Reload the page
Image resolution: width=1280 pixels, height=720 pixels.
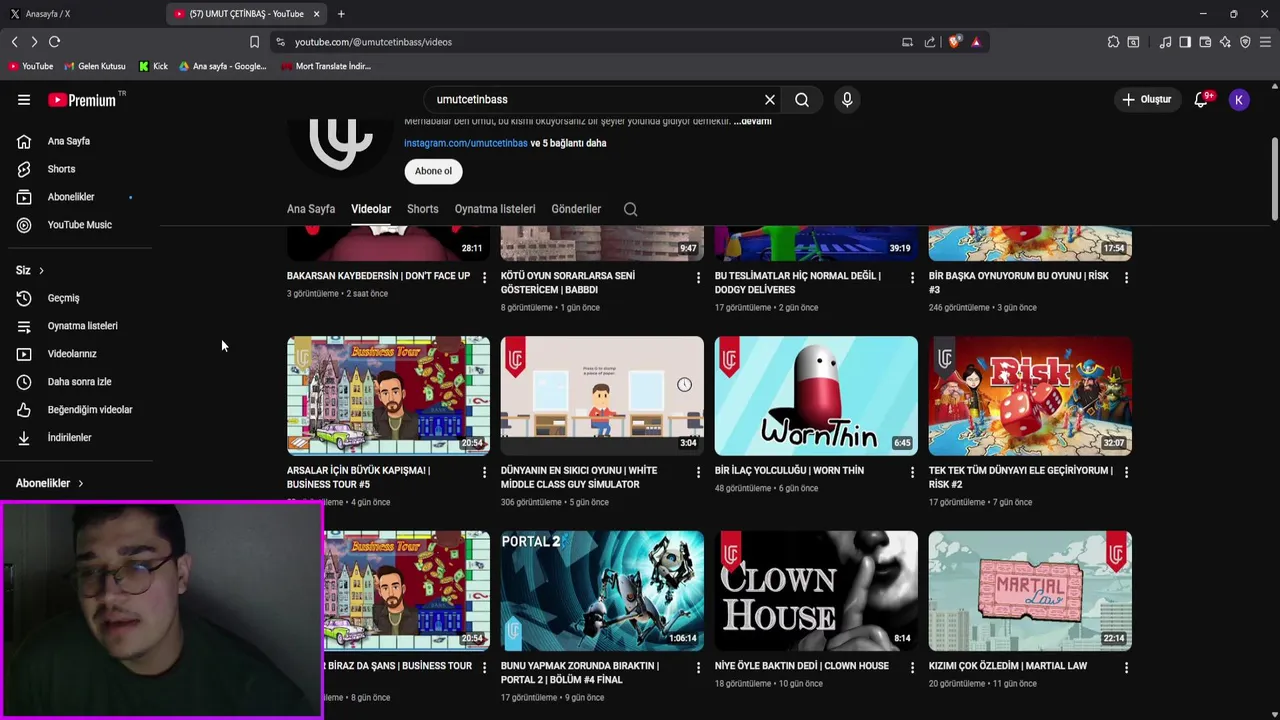[x=54, y=42]
